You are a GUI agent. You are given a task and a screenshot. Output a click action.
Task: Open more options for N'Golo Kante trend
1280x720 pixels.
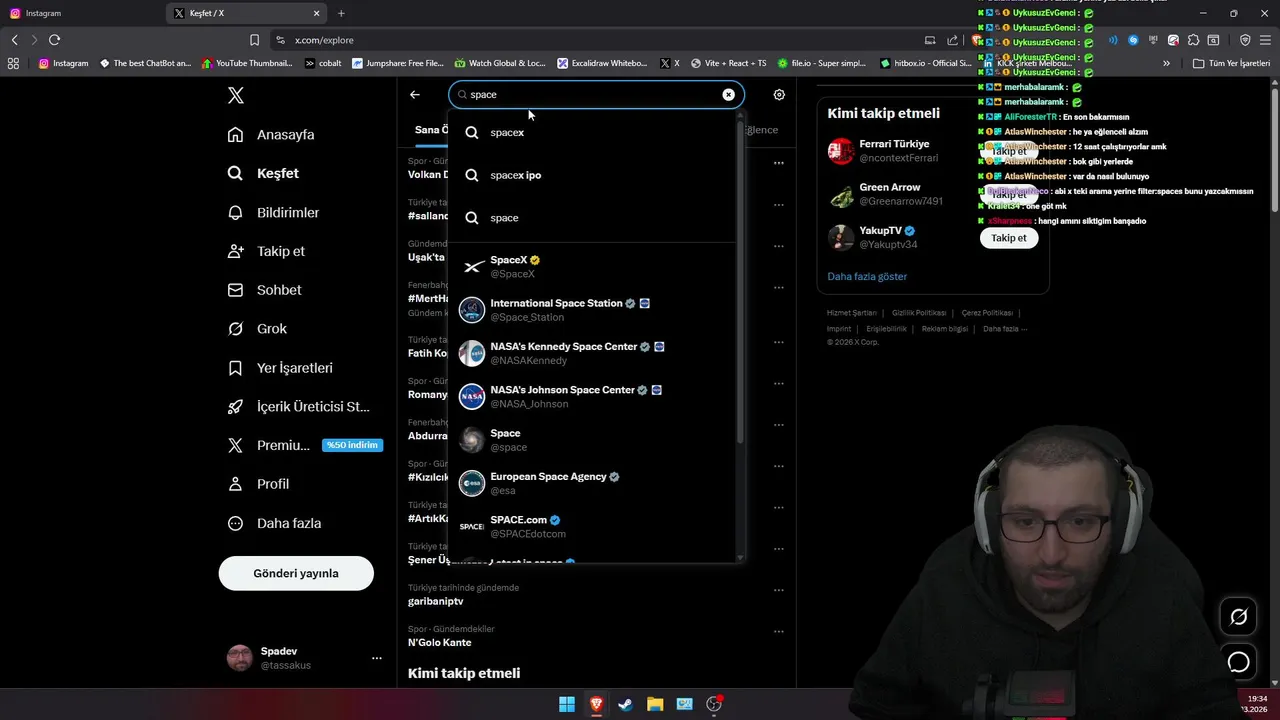pos(779,632)
